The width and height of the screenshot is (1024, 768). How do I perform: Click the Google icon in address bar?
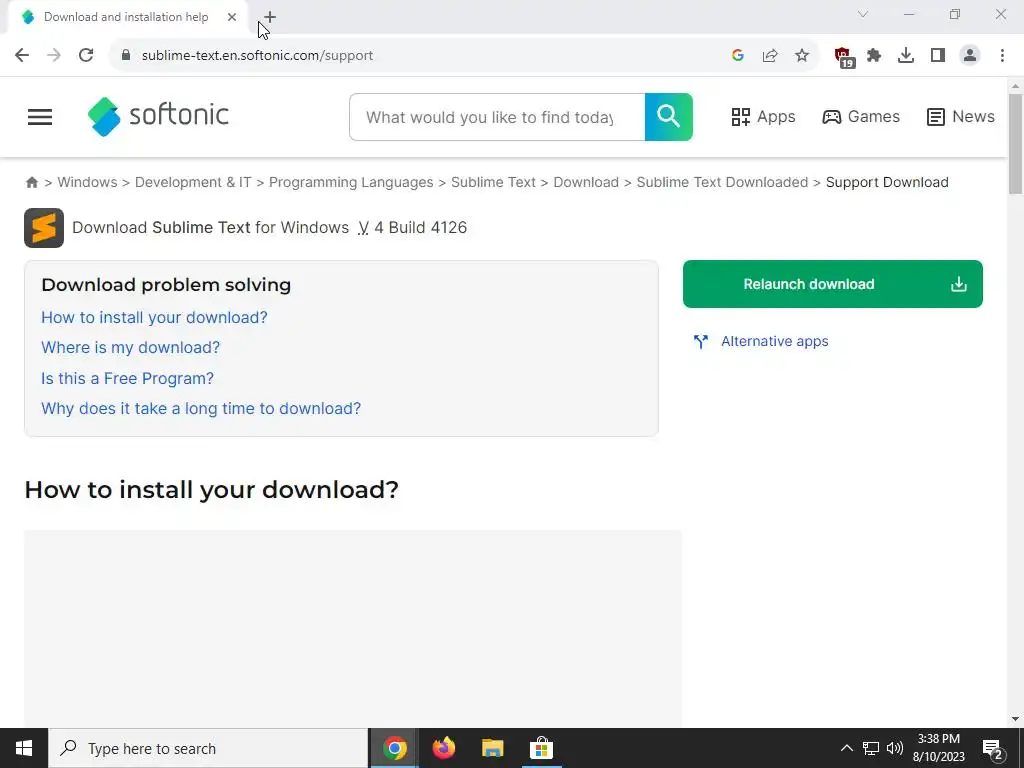point(738,56)
